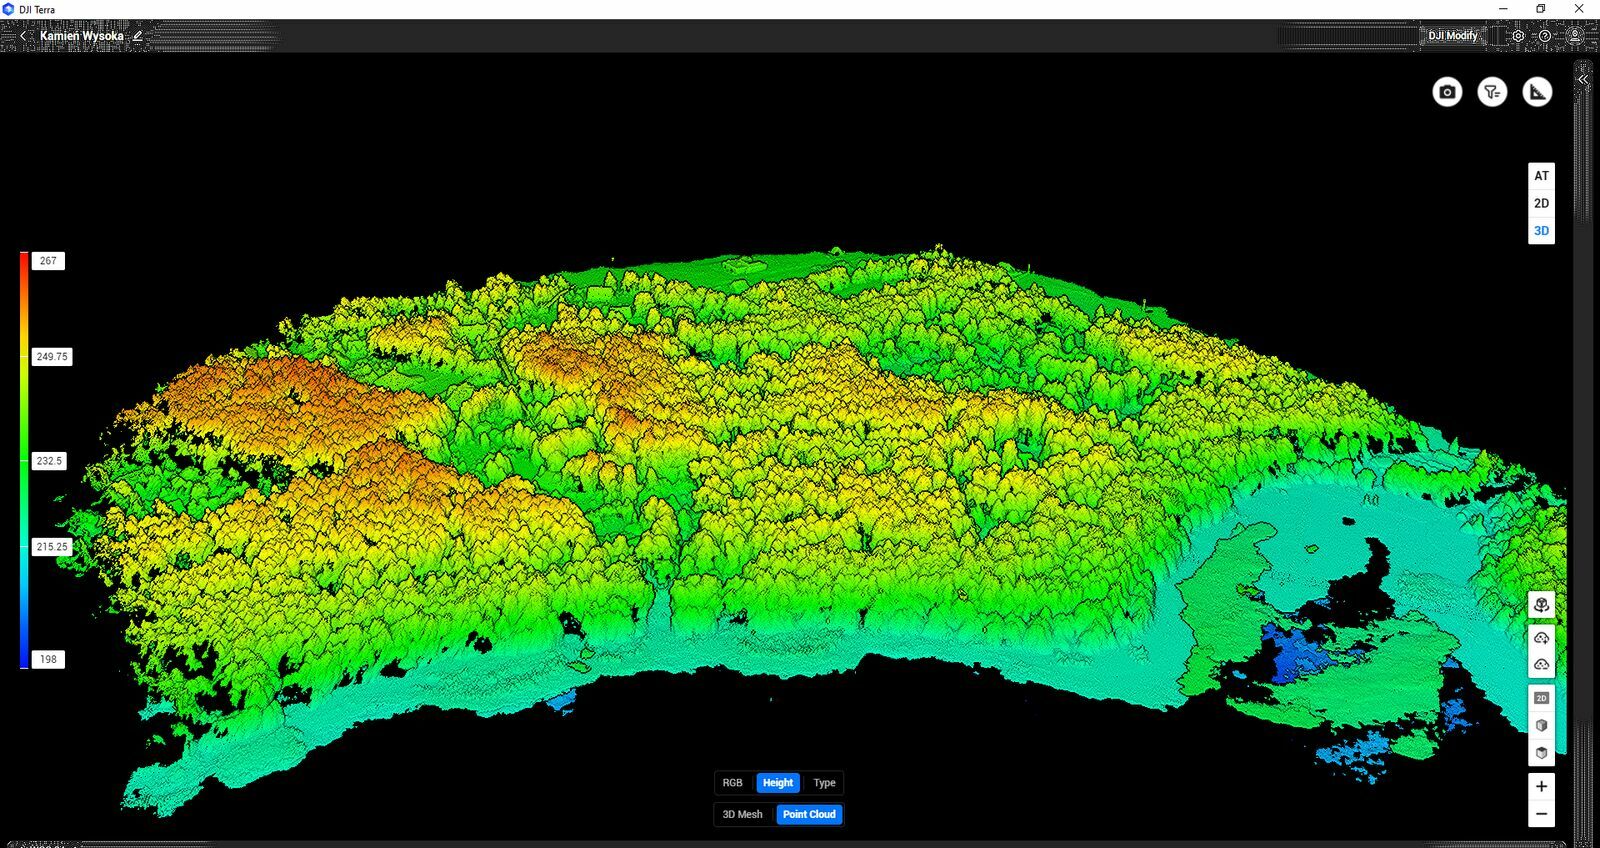Screen dimensions: 1600x848
Task: Take a screenshot with the camera icon
Action: (x=1447, y=92)
